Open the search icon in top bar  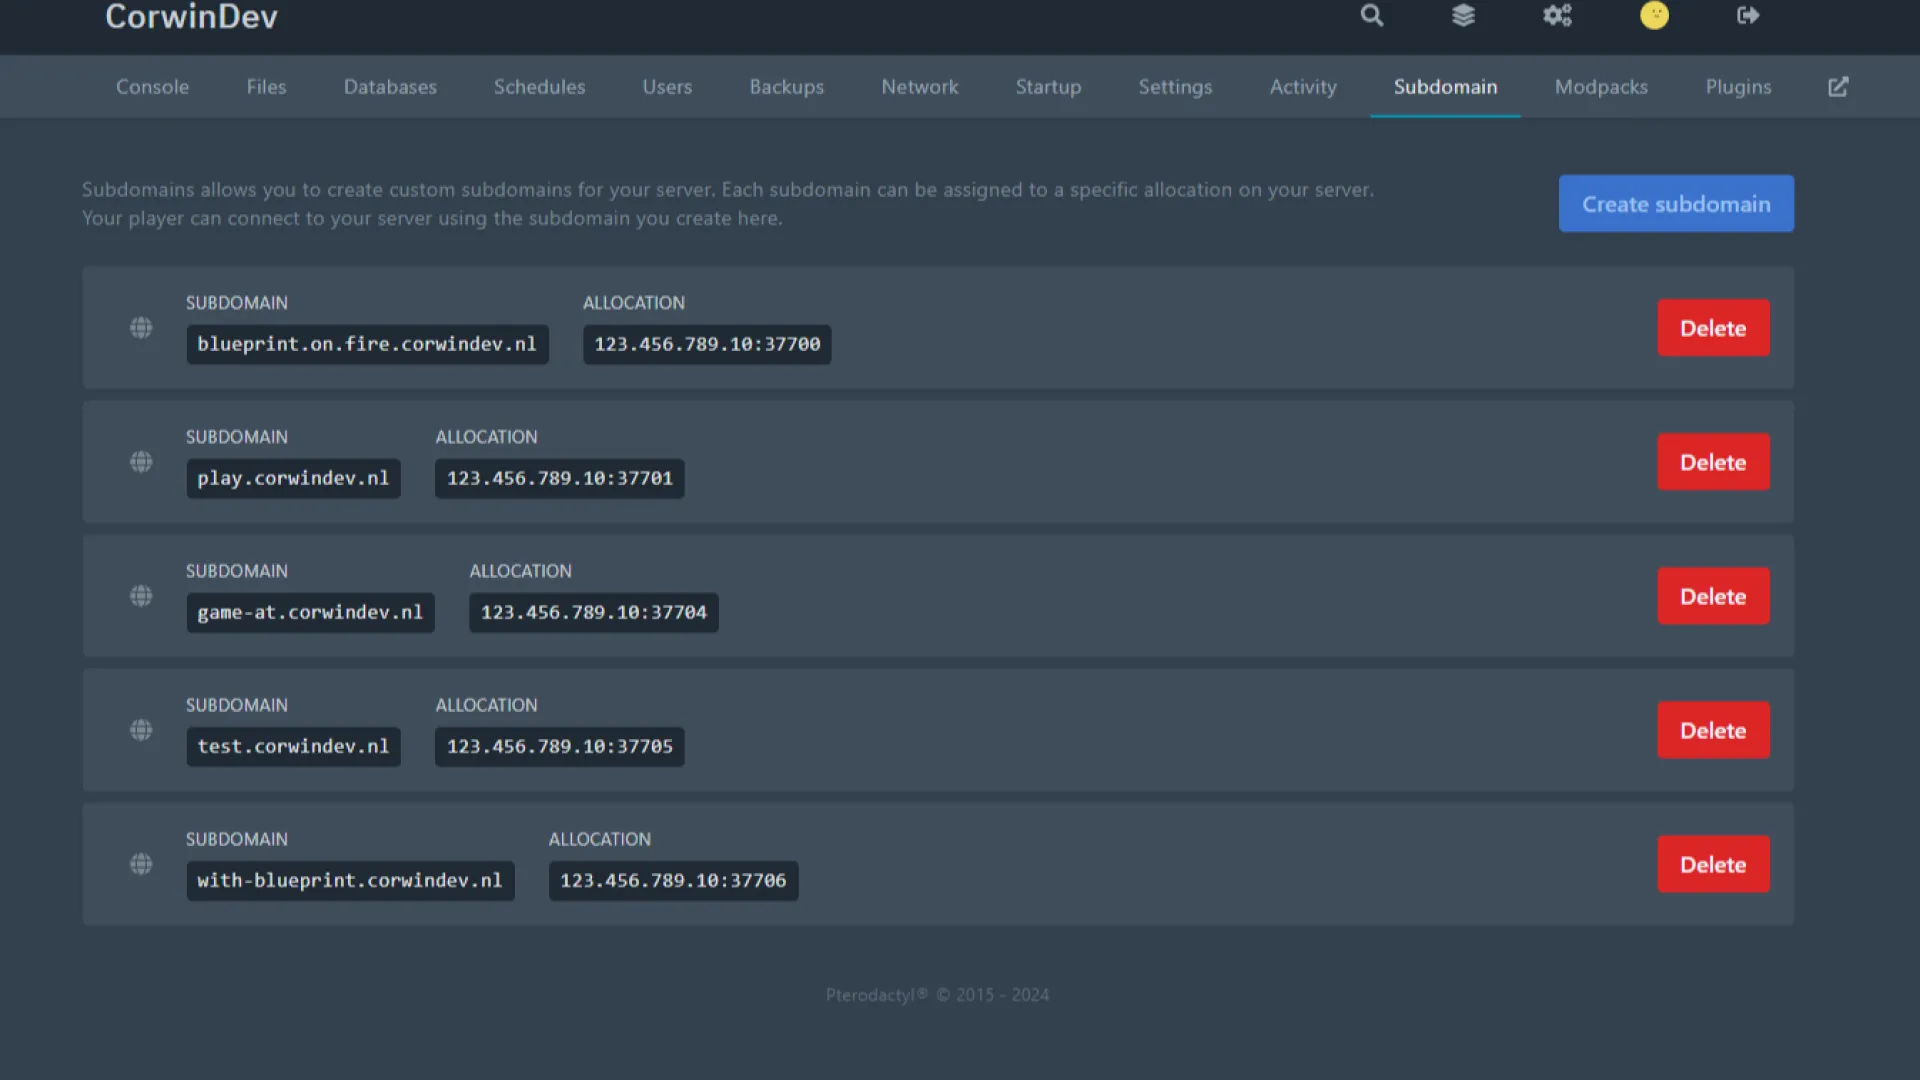[1371, 15]
